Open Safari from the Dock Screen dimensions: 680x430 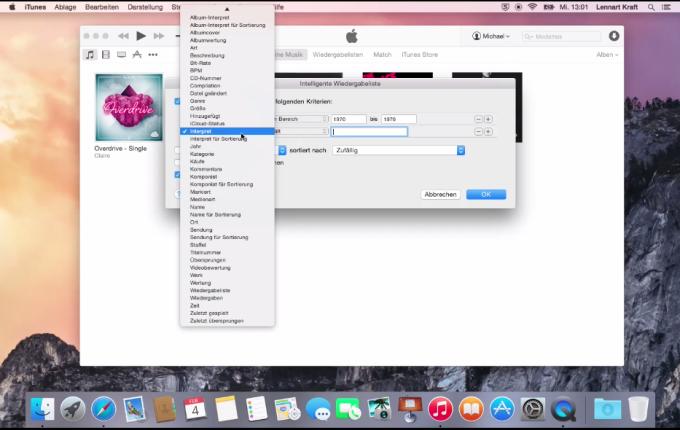point(103,409)
